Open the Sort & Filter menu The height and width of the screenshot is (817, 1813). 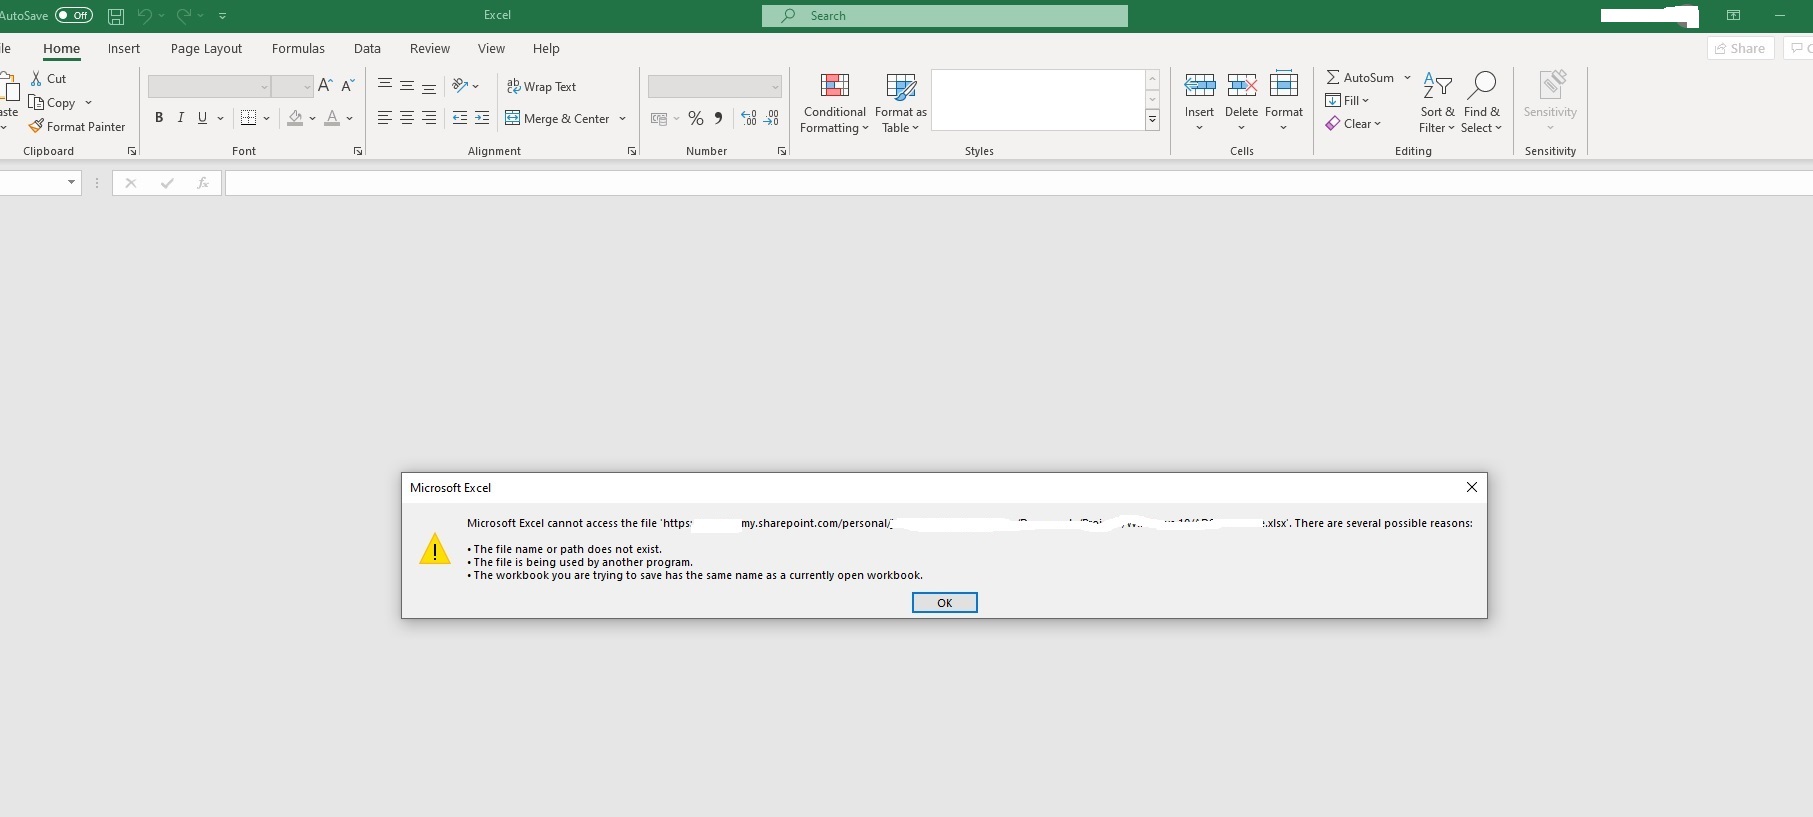[1437, 103]
